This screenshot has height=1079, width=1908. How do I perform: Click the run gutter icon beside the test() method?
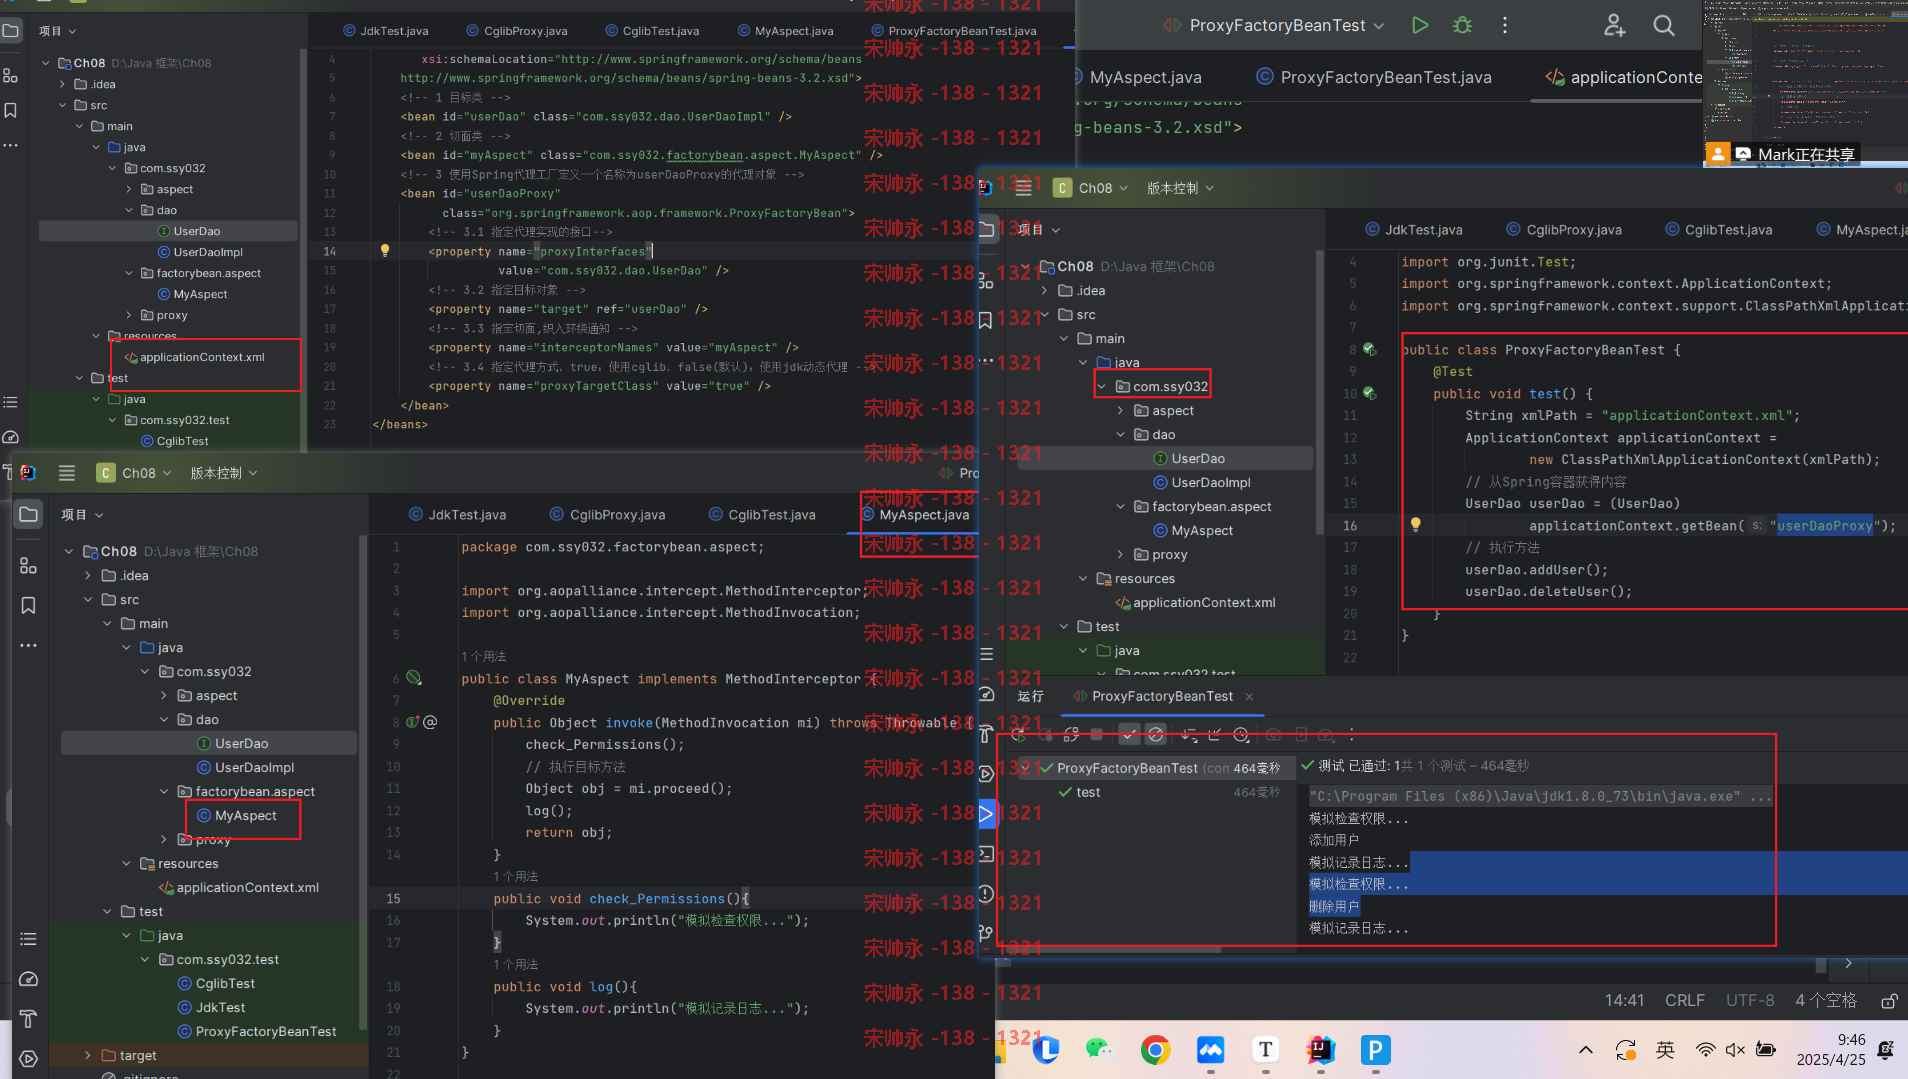(1369, 393)
